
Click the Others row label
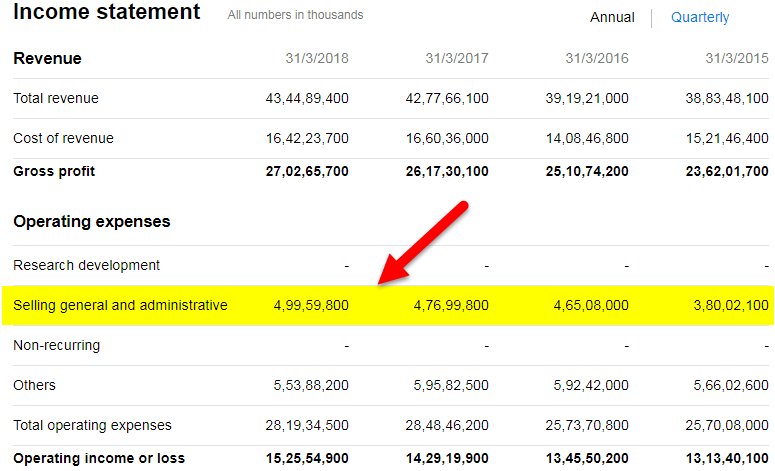tap(34, 385)
